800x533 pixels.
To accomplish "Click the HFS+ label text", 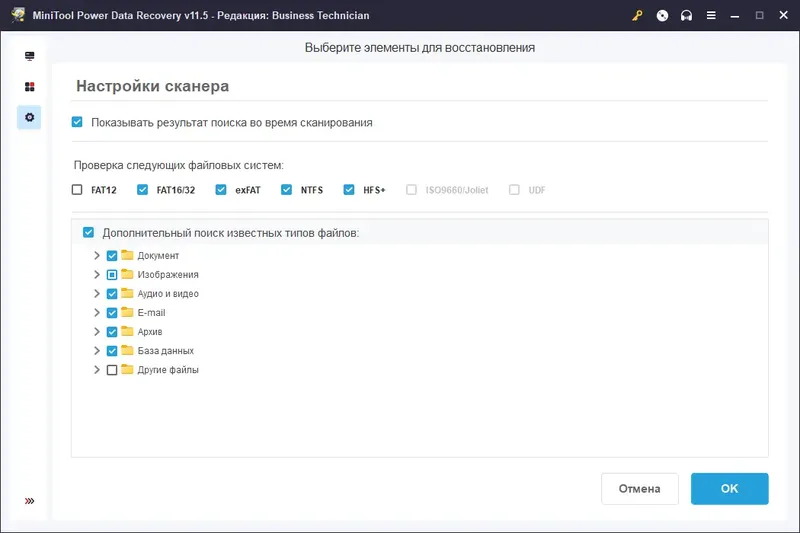I will pos(374,190).
